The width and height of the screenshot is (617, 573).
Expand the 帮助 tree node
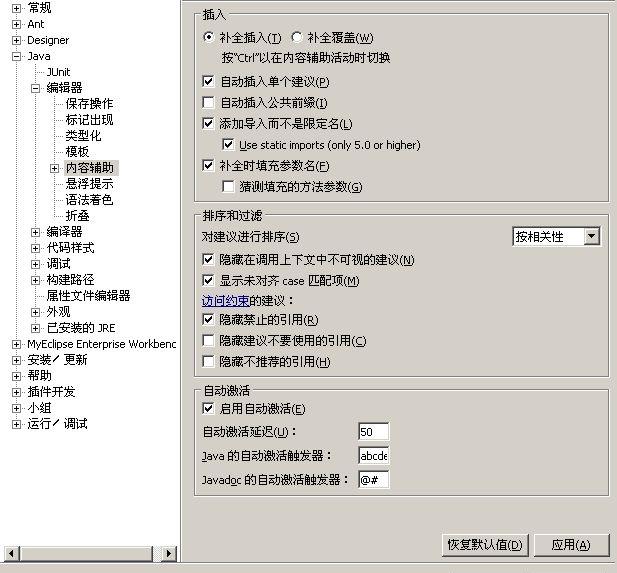click(16, 376)
